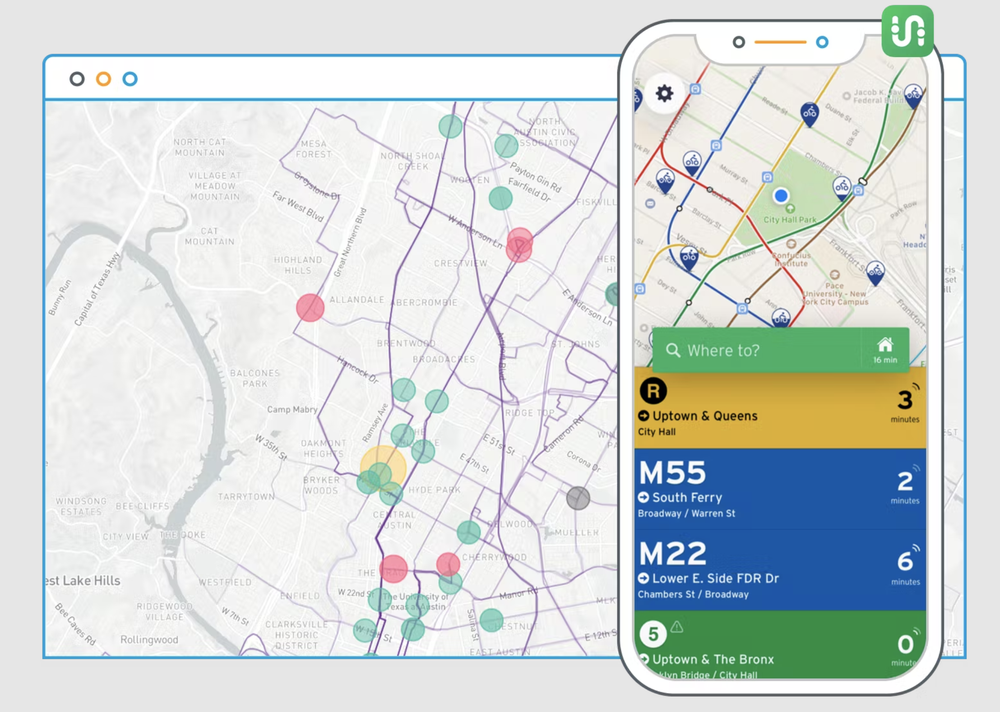Tap the magnifier icon in Where to? bar
The width and height of the screenshot is (1000, 712).
click(x=673, y=350)
